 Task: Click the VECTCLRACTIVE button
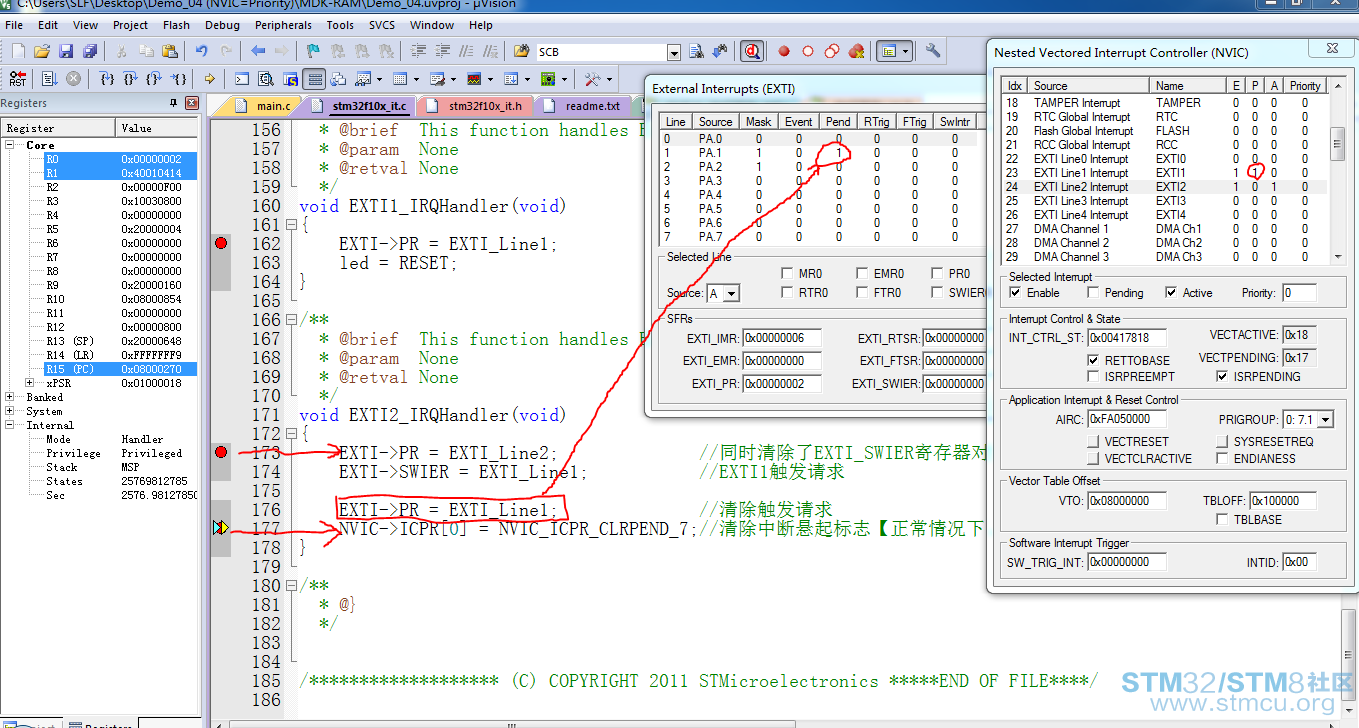(x=1093, y=459)
